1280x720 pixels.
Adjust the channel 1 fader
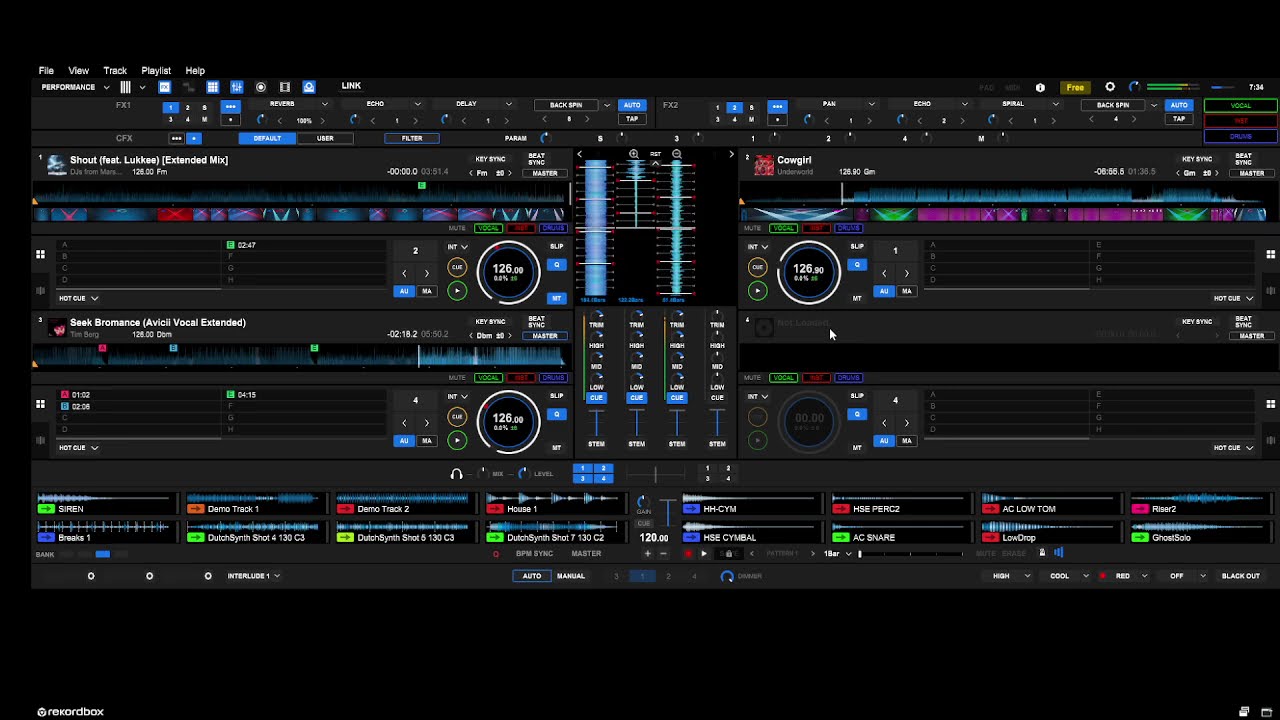[597, 421]
